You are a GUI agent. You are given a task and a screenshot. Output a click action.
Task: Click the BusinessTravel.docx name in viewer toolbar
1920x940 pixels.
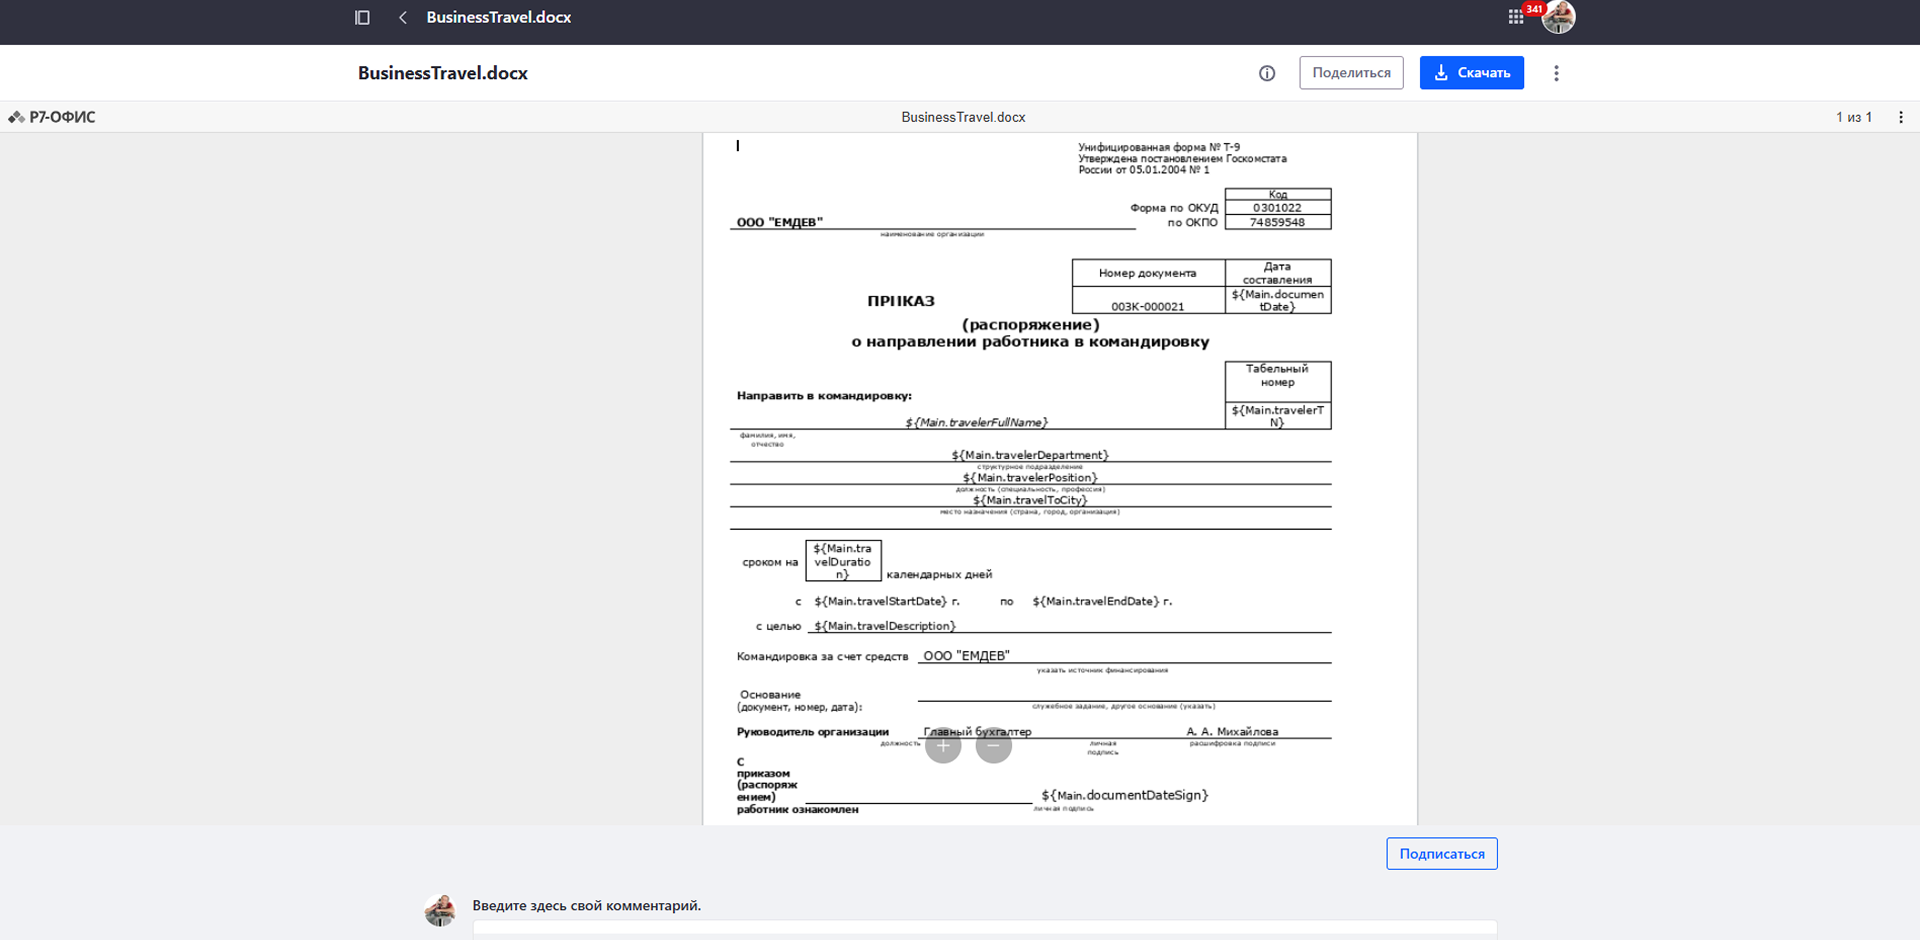point(963,117)
